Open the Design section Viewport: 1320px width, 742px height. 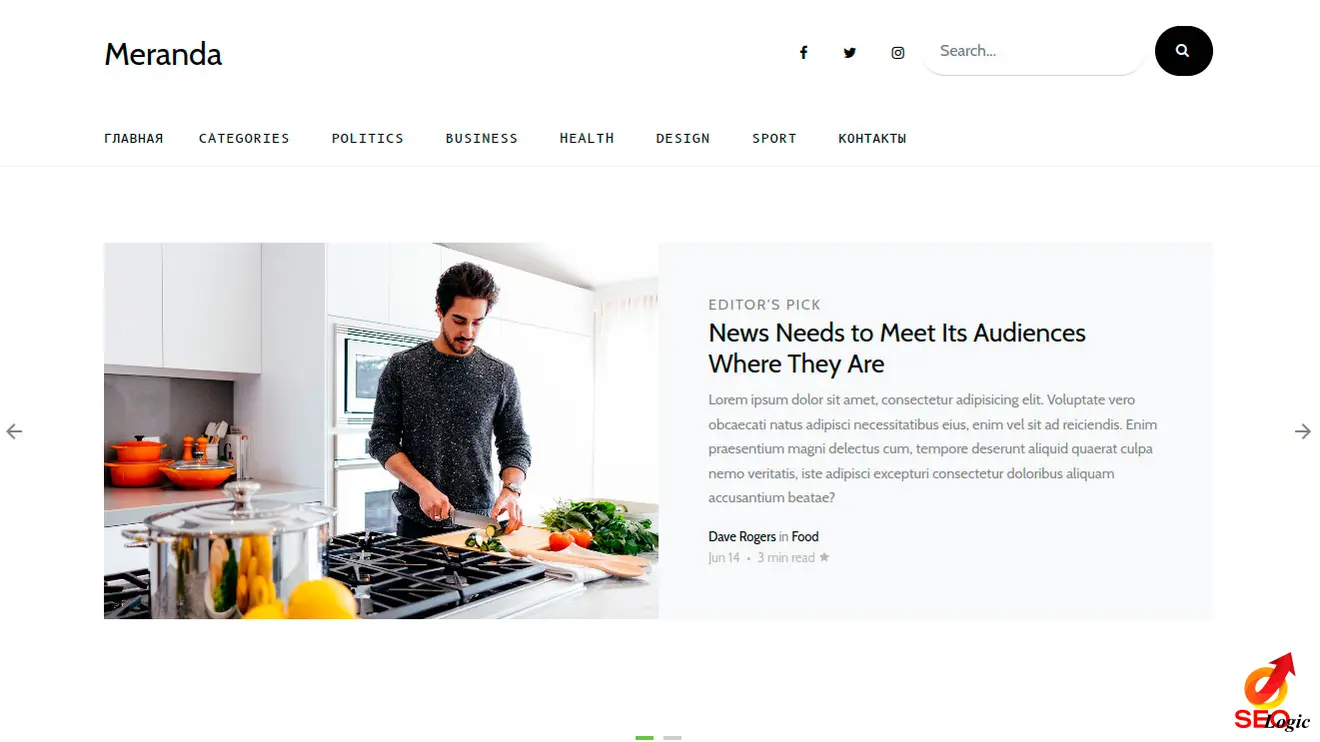point(683,138)
